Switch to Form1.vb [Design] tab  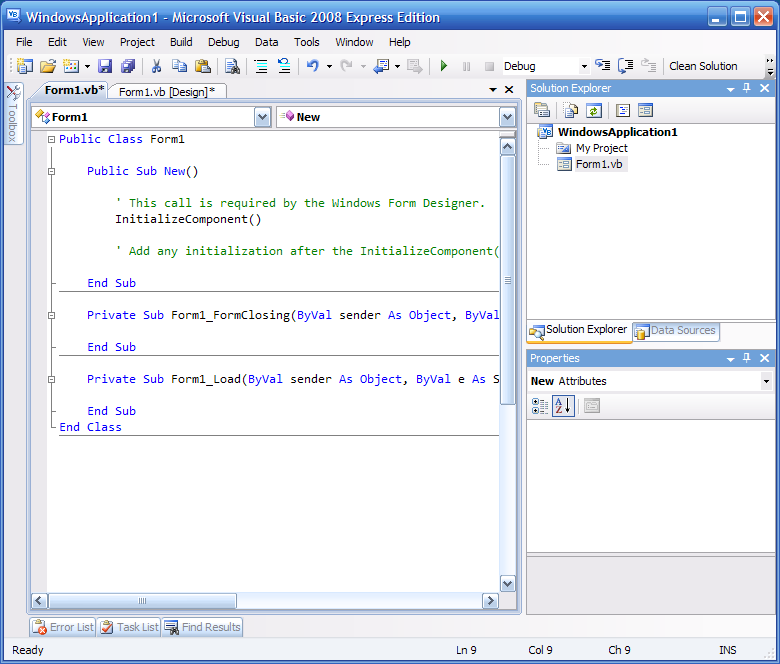[x=167, y=91]
